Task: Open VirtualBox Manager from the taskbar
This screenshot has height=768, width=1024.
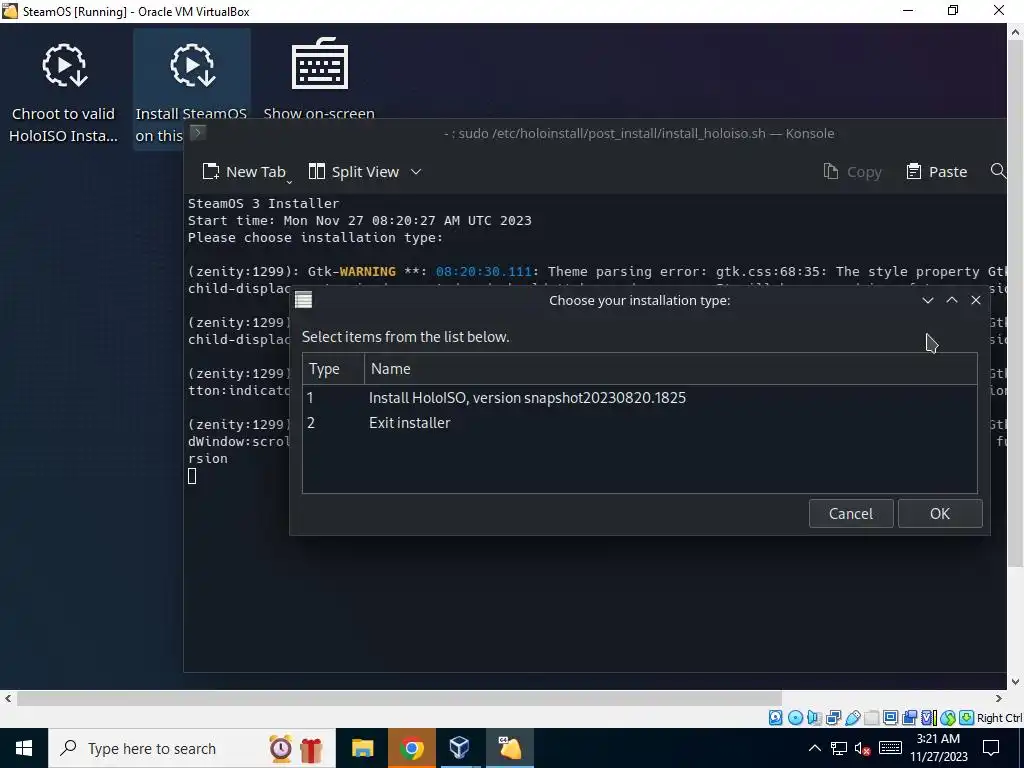Action: click(460, 748)
